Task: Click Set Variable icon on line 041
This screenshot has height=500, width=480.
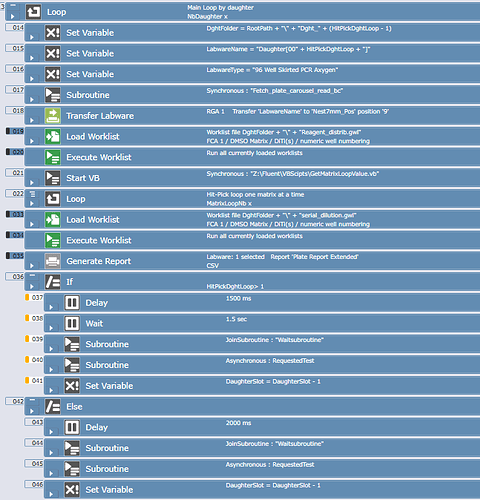Action: click(72, 386)
